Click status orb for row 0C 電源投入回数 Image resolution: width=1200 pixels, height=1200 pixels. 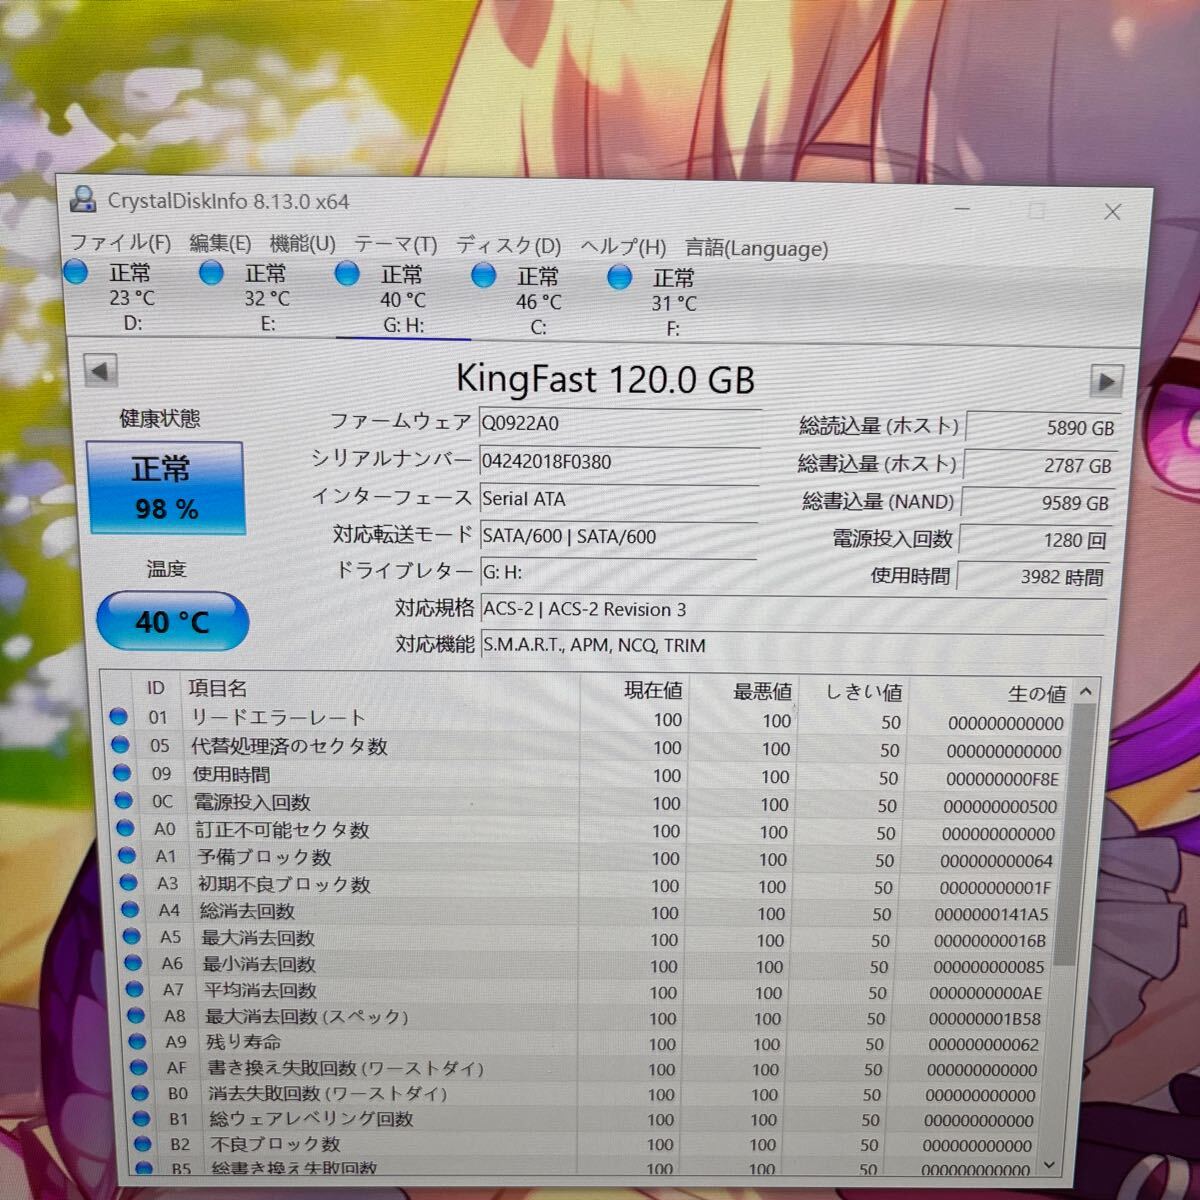(124, 801)
